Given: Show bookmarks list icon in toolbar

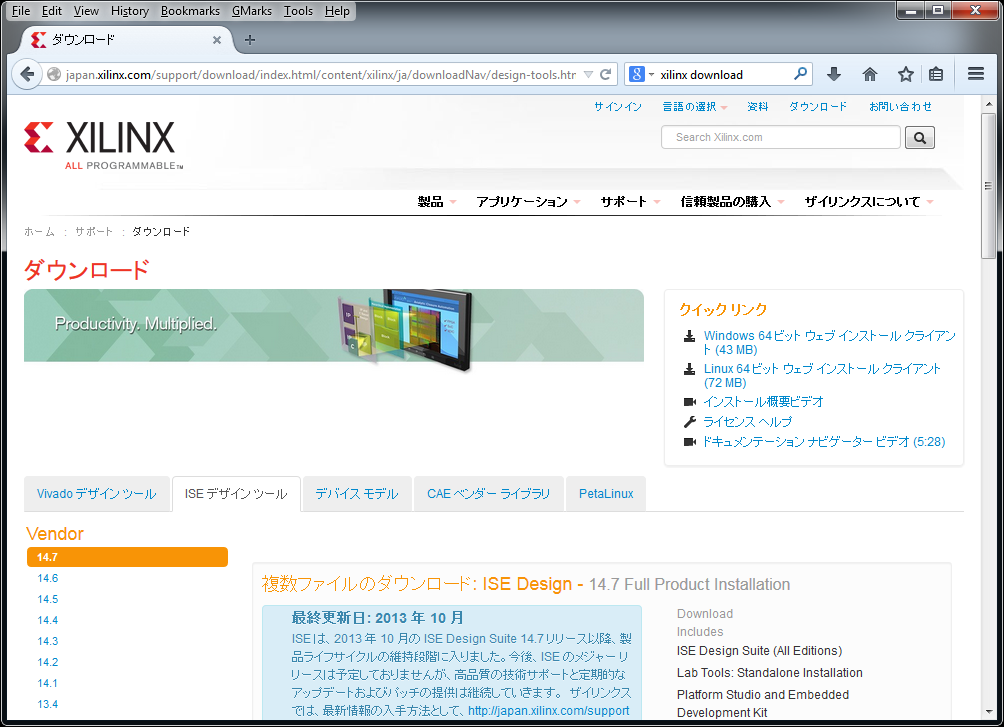Looking at the screenshot, I should pos(935,74).
